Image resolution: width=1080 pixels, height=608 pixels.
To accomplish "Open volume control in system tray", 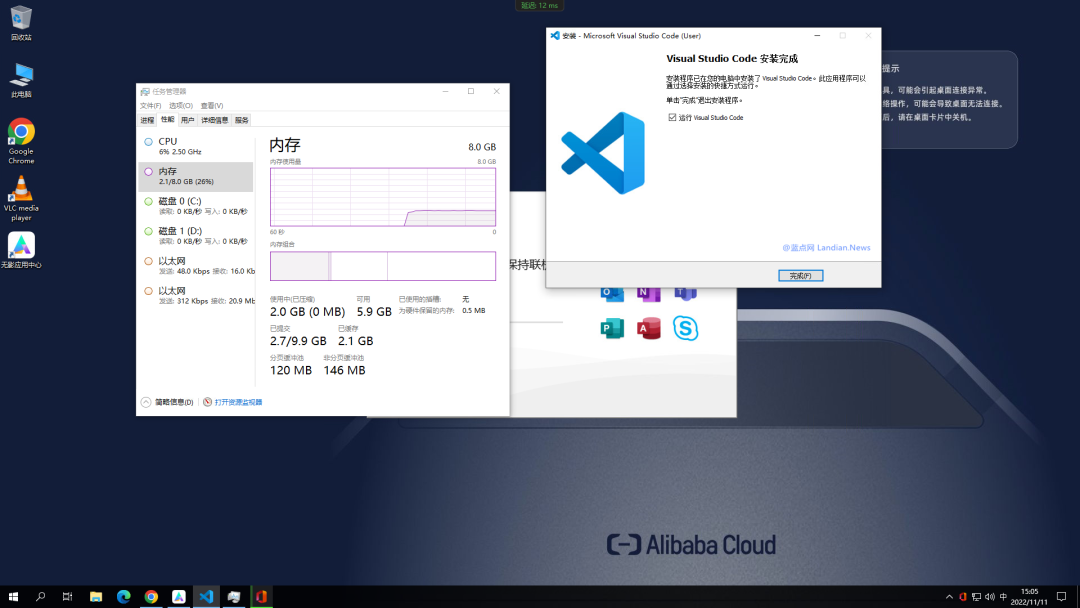I will [x=990, y=597].
